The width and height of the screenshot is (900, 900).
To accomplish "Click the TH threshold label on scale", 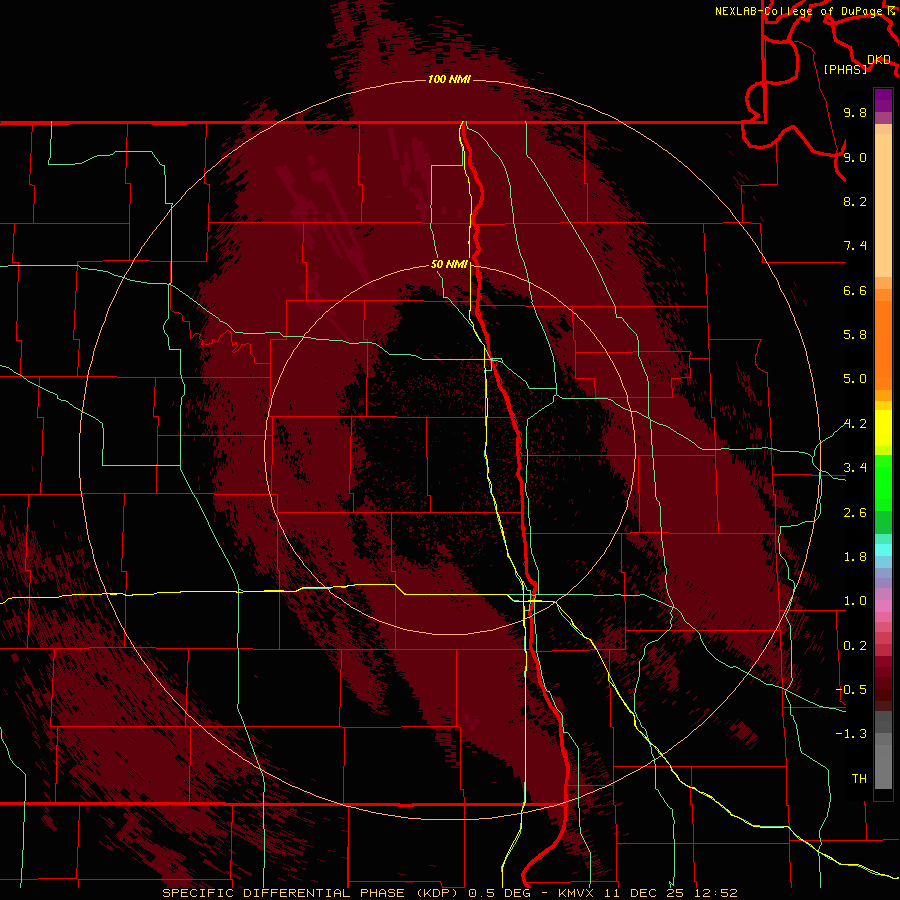I will (x=859, y=779).
